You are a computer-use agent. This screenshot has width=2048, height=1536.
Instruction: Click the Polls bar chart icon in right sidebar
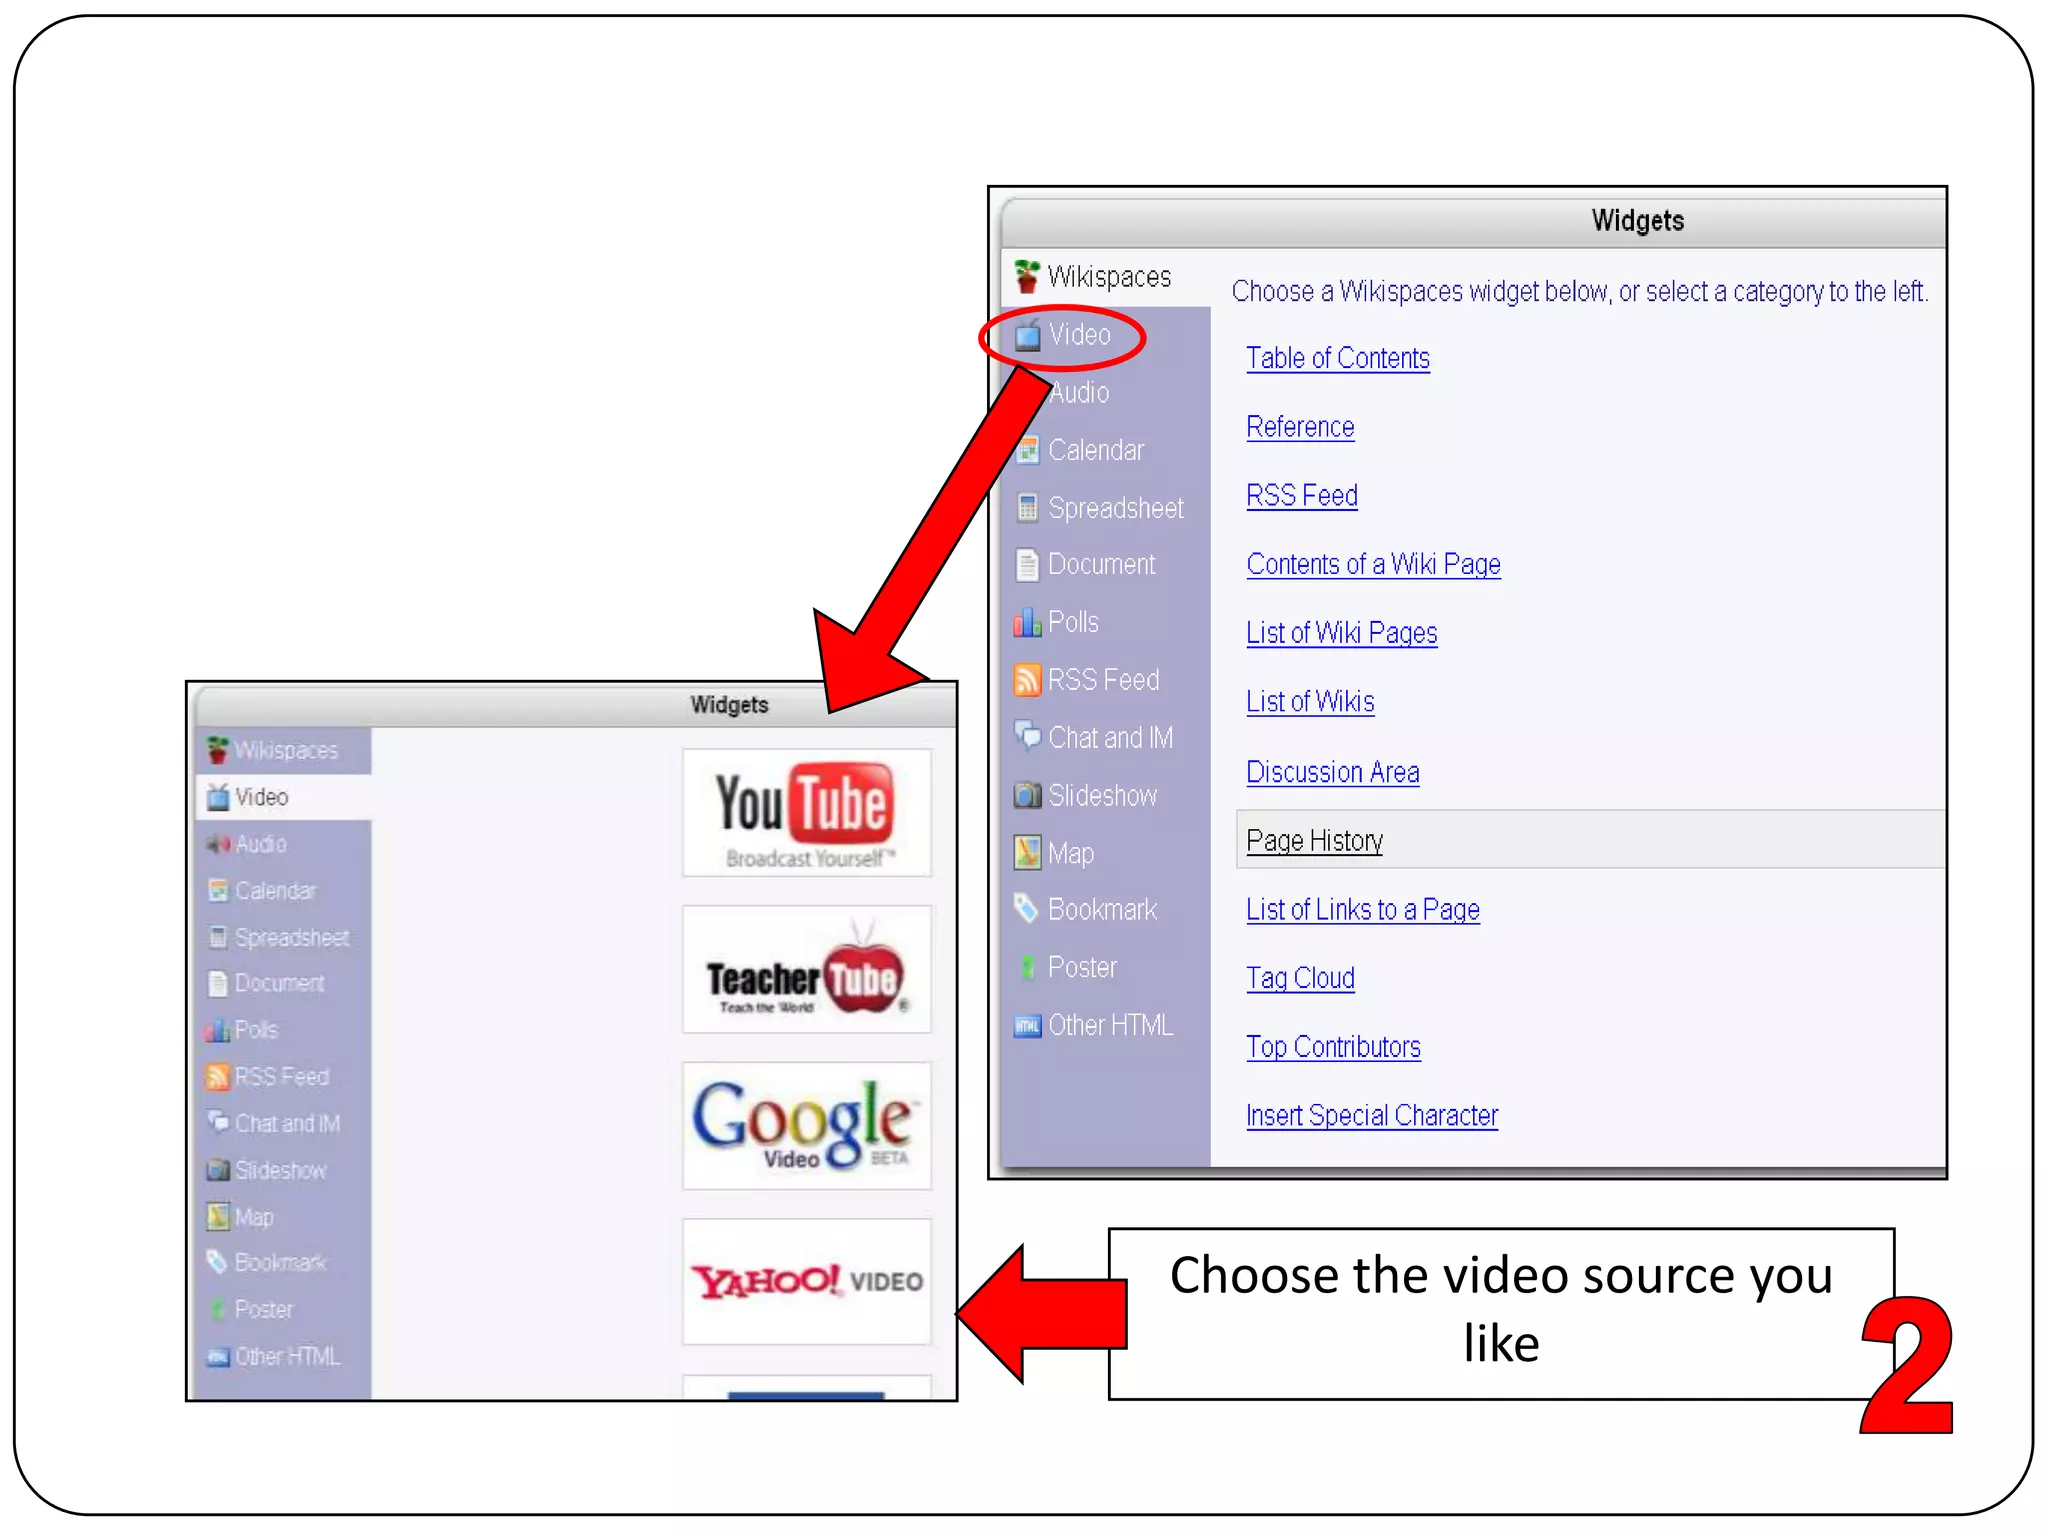[x=1027, y=623]
